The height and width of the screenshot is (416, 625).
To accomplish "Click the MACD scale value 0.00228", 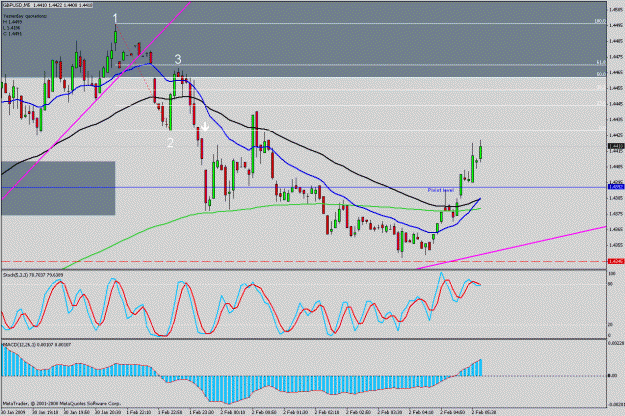I will pos(615,342).
